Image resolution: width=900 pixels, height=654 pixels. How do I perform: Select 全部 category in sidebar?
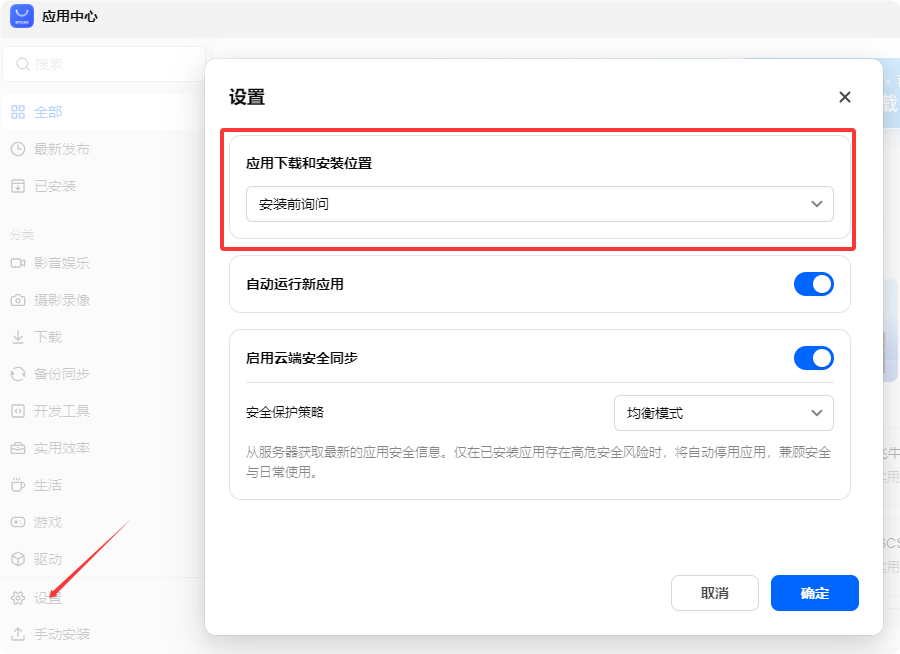(103, 112)
